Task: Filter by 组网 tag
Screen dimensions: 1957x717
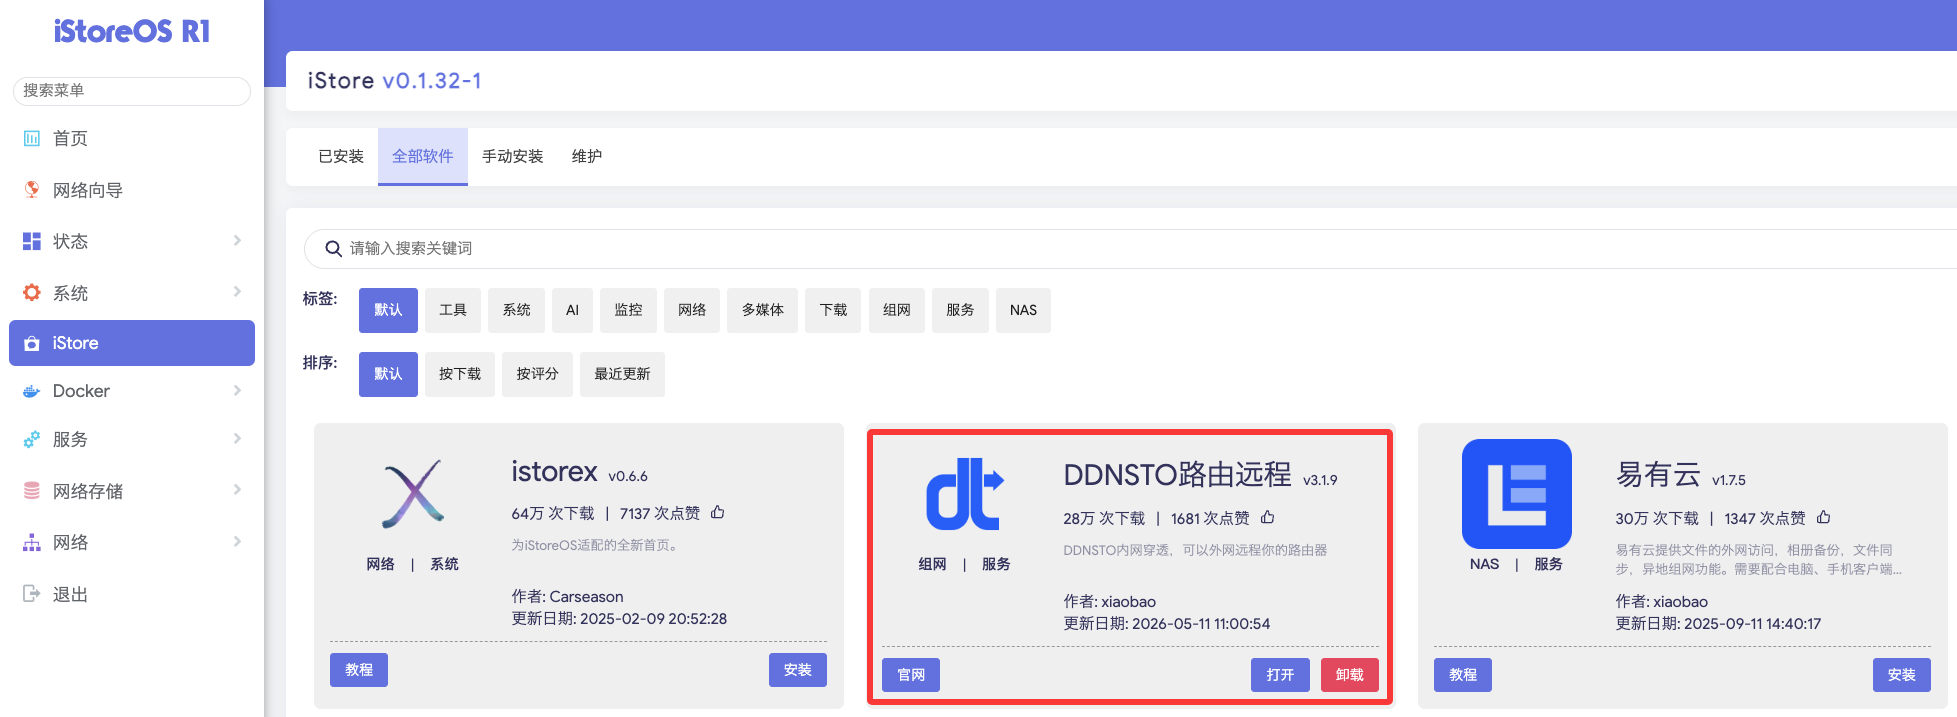Action: click(897, 310)
